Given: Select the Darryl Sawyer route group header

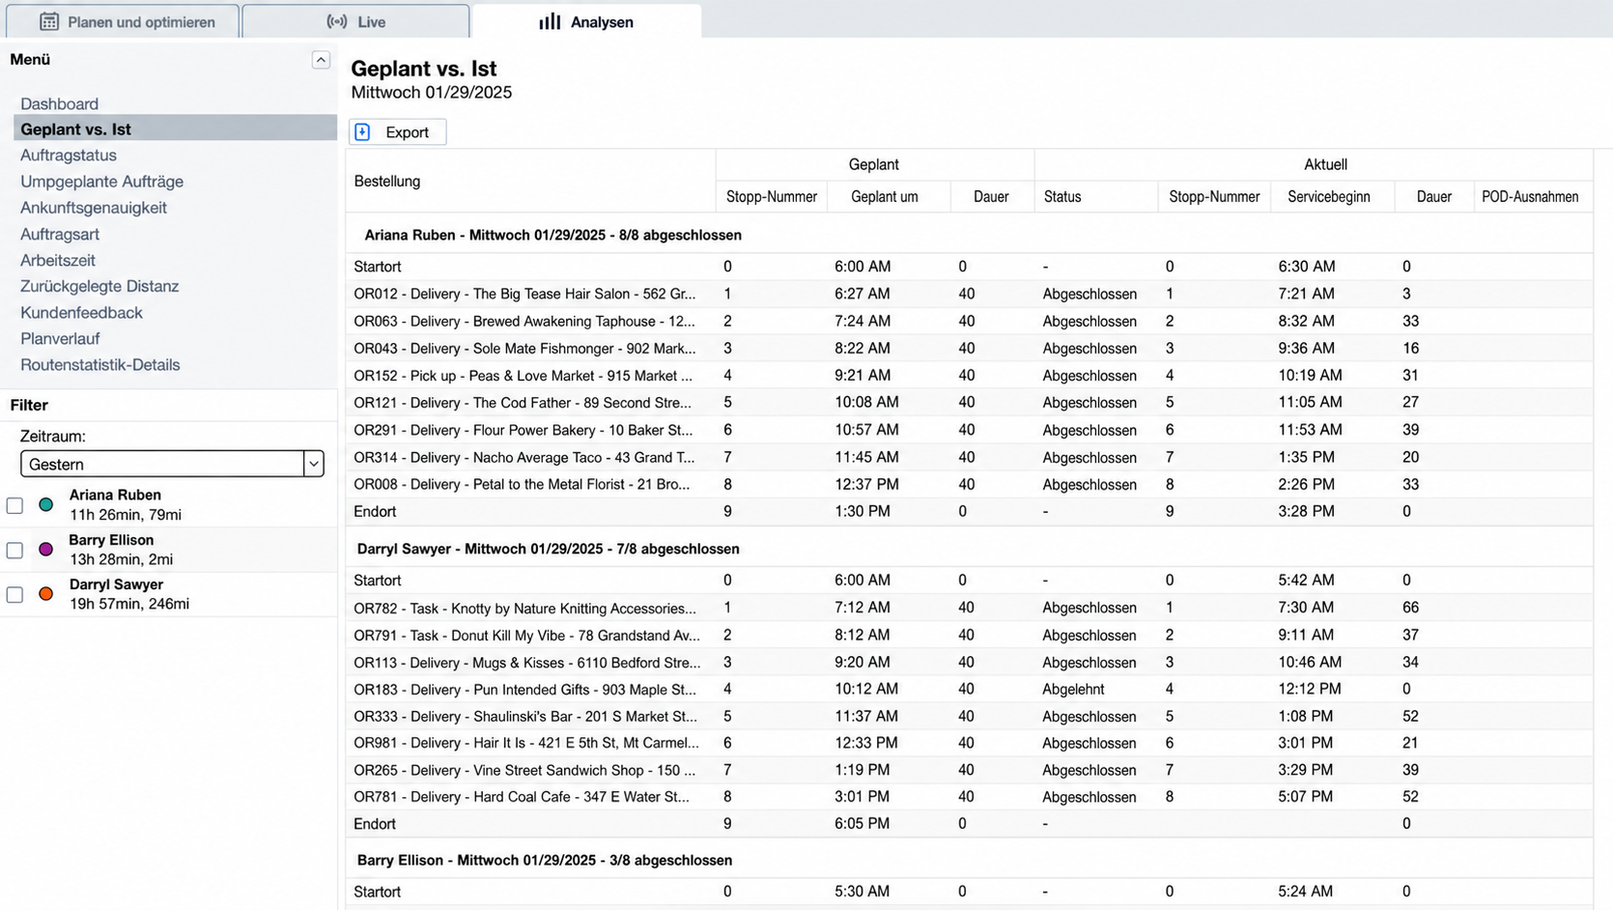Looking at the screenshot, I should pos(969,549).
